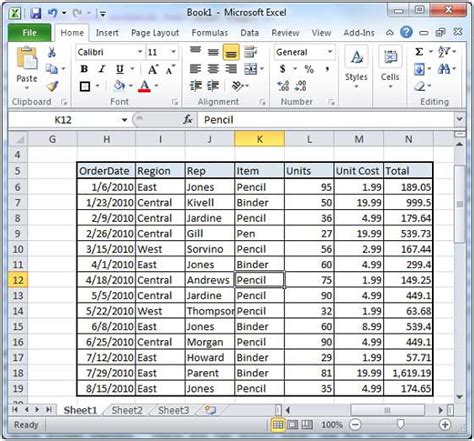Zoom in with plus button

coord(445,425)
